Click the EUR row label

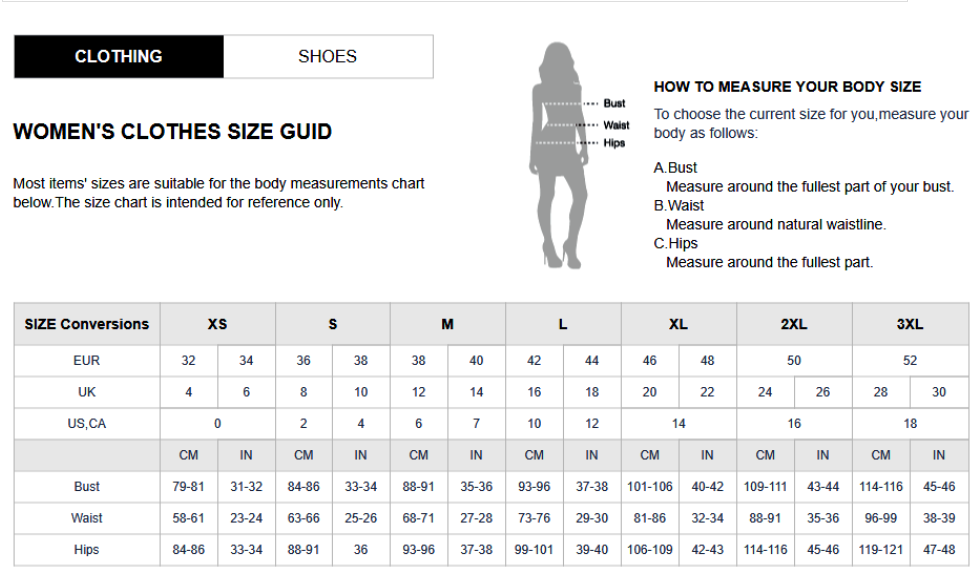[x=87, y=361]
